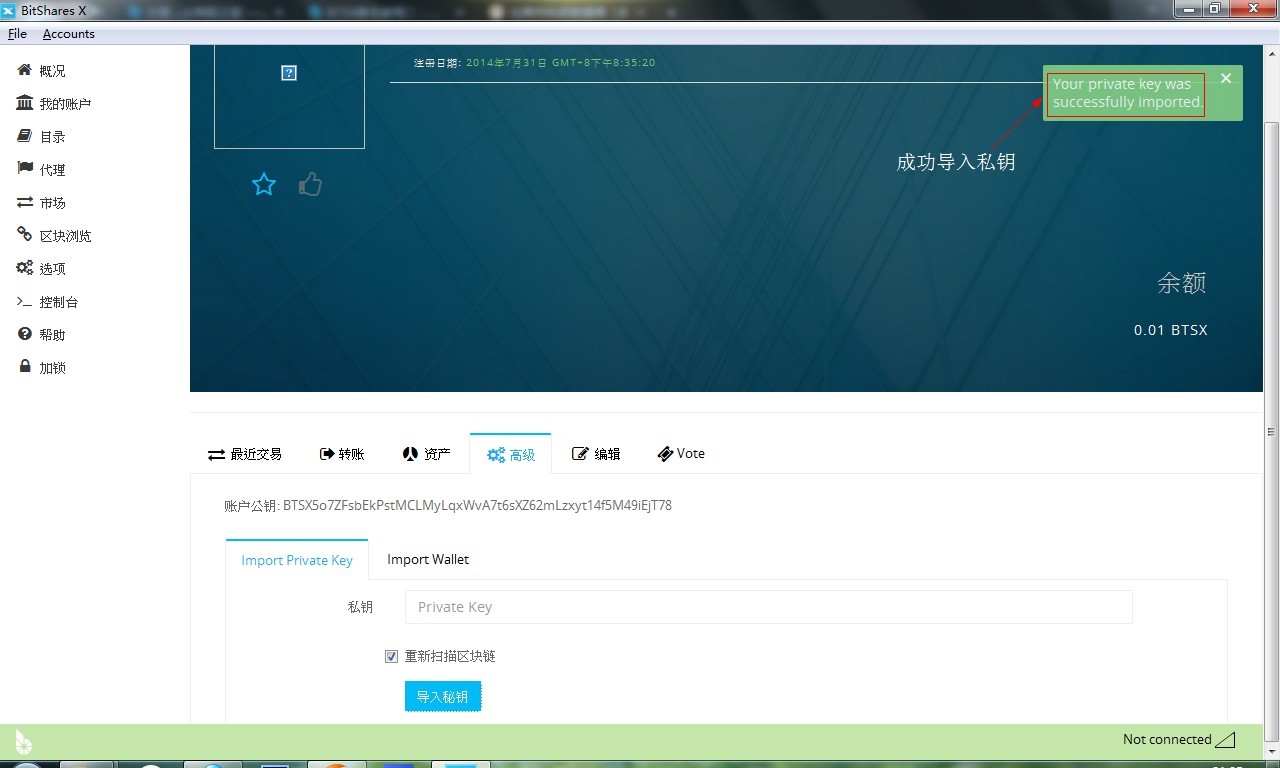Image resolution: width=1280 pixels, height=768 pixels.
Task: Open the Accounts menu
Action: click(69, 34)
